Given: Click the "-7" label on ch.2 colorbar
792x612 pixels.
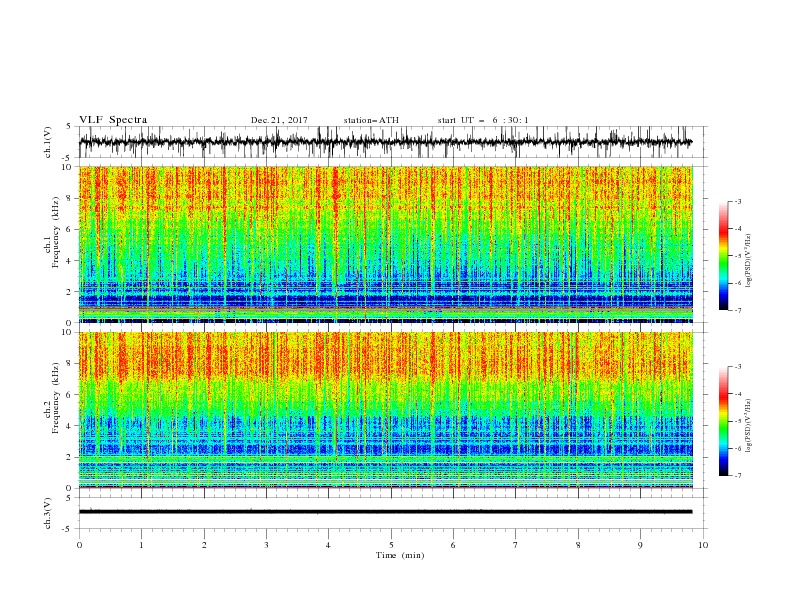Looking at the screenshot, I should 737,476.
